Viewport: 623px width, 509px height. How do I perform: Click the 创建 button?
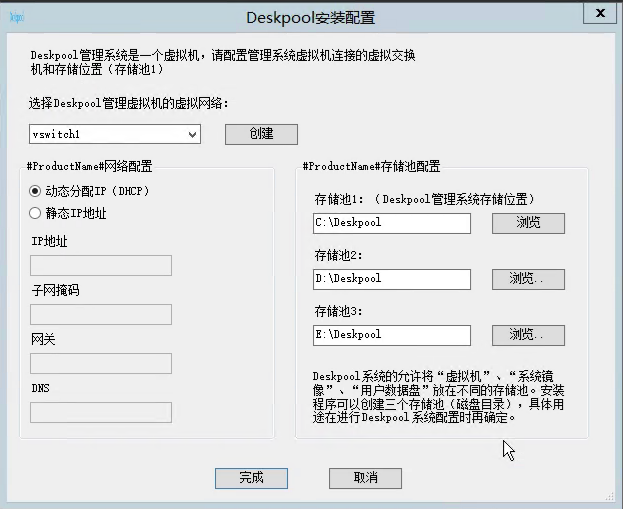[261, 134]
